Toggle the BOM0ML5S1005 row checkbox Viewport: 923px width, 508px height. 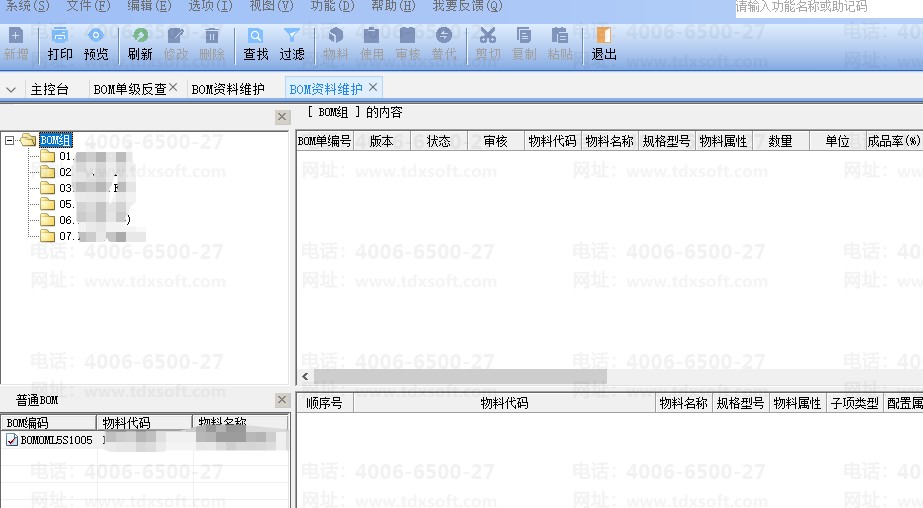click(12, 440)
